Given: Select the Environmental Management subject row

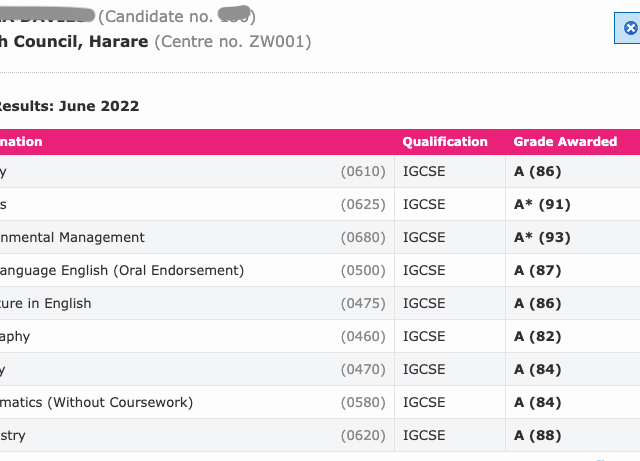Looking at the screenshot, I should click(72, 237).
